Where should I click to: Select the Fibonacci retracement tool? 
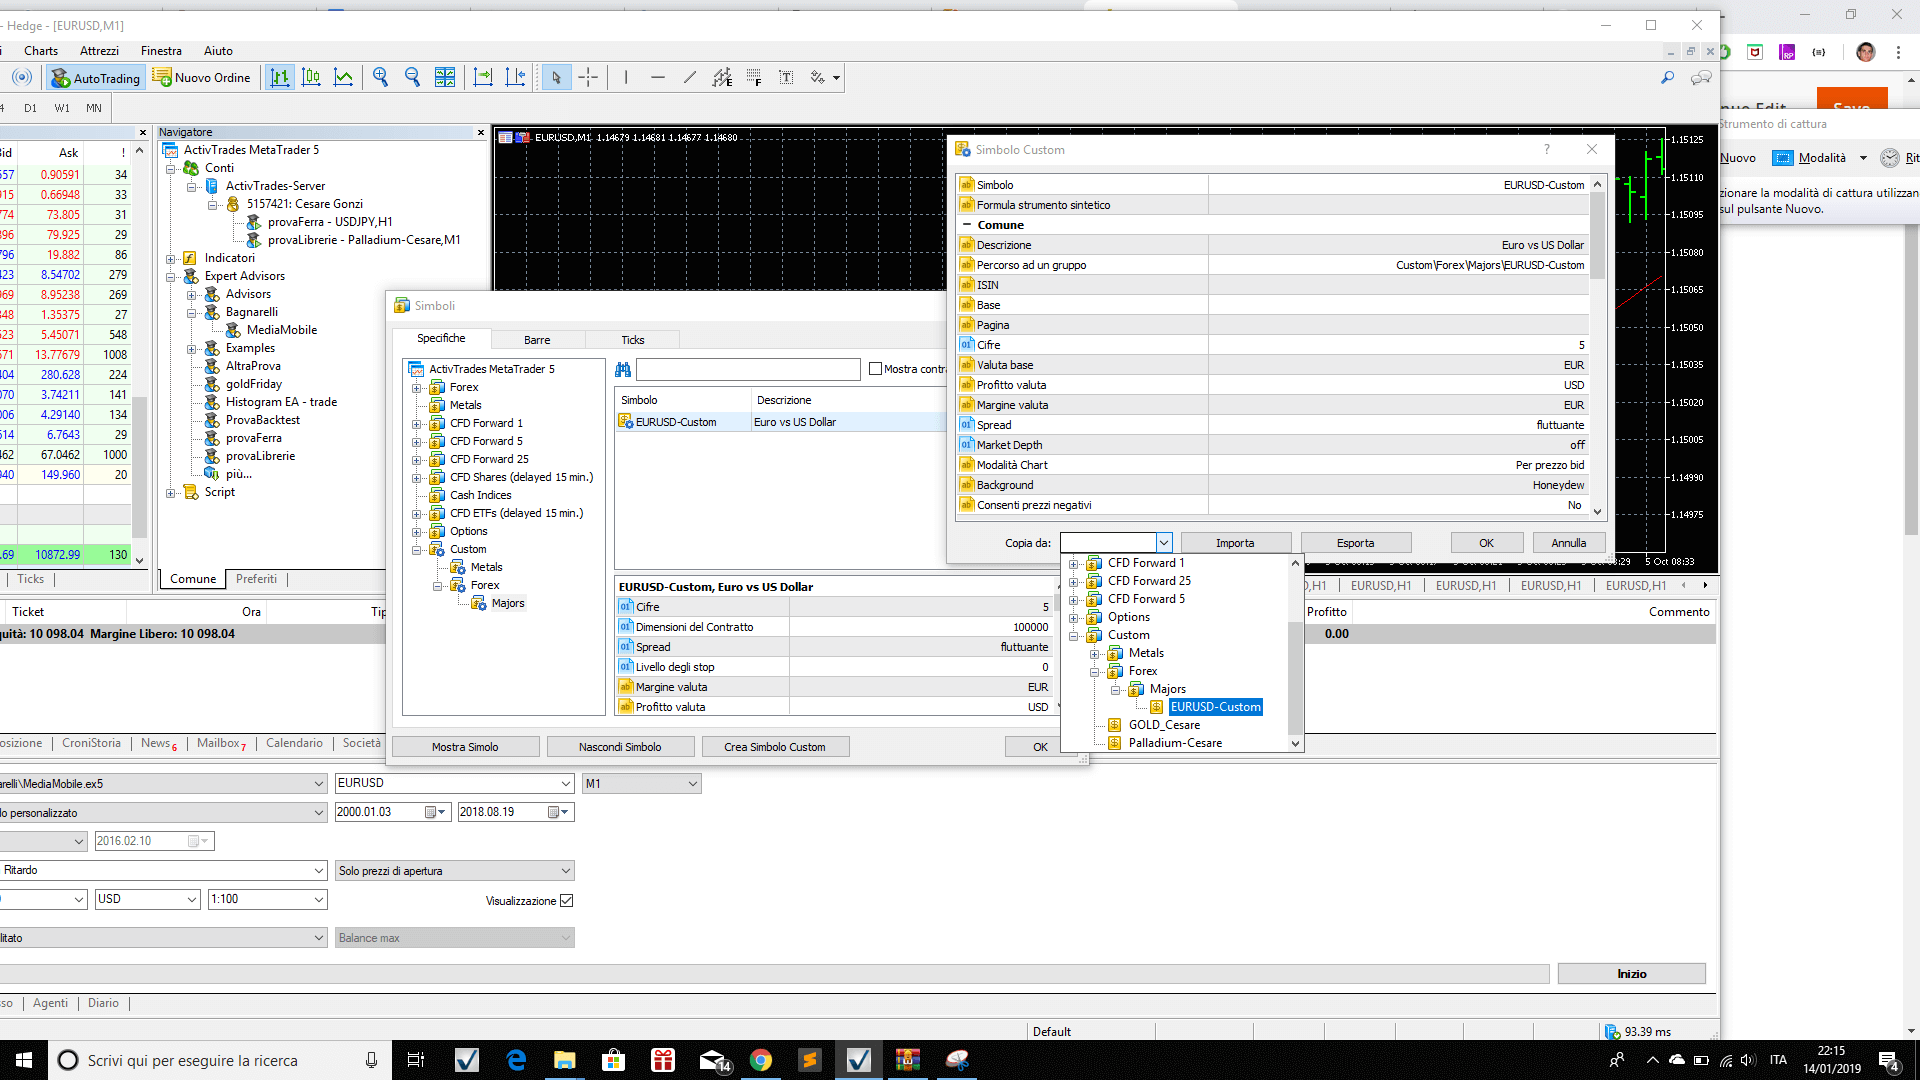[x=754, y=78]
